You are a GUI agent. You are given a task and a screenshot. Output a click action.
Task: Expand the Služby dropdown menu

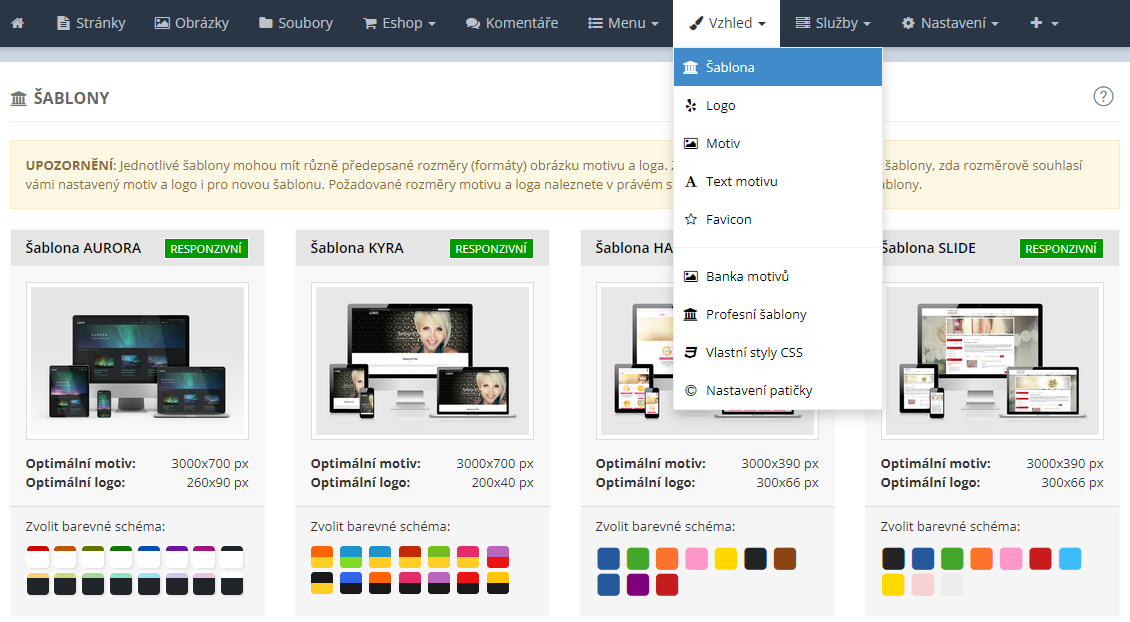click(833, 23)
